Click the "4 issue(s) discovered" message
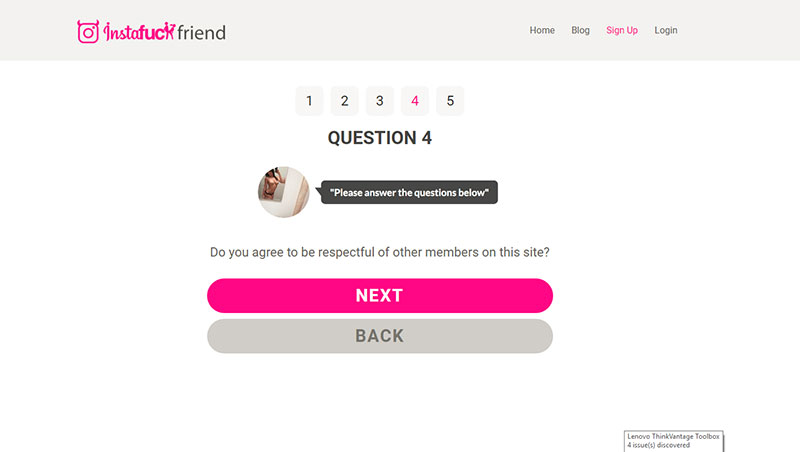800x452 pixels. (658, 445)
